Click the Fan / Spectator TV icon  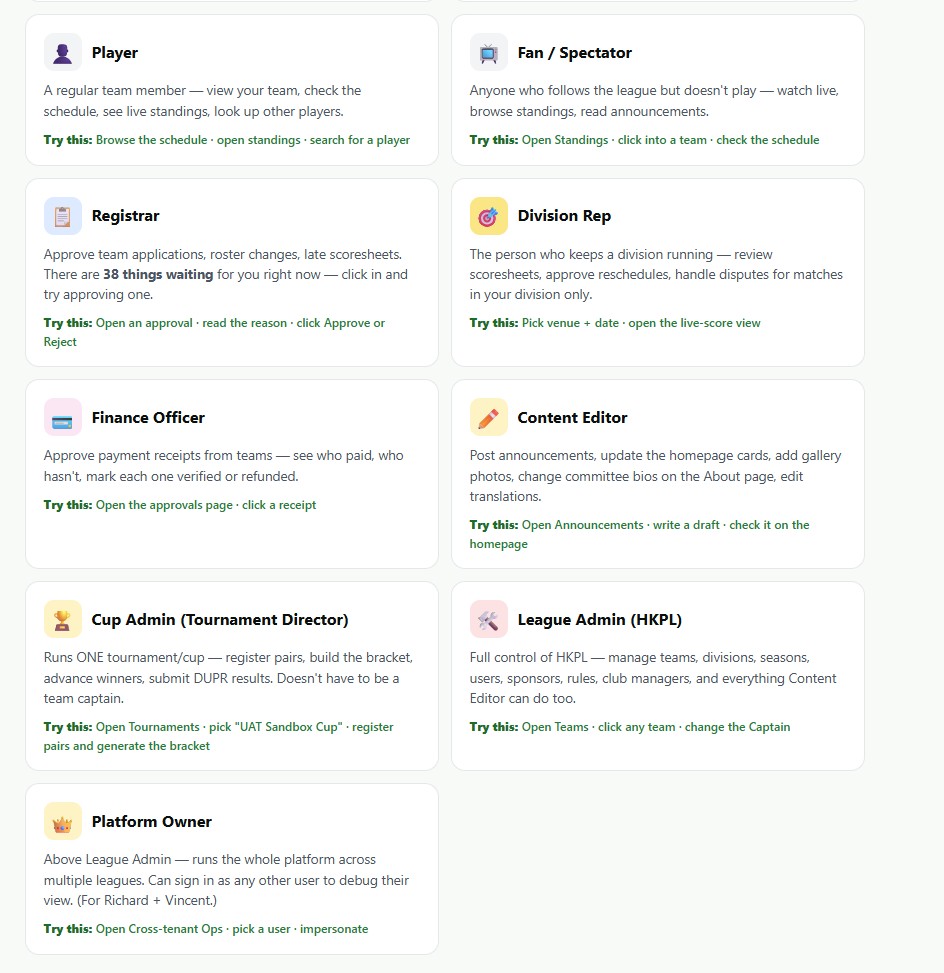point(488,52)
